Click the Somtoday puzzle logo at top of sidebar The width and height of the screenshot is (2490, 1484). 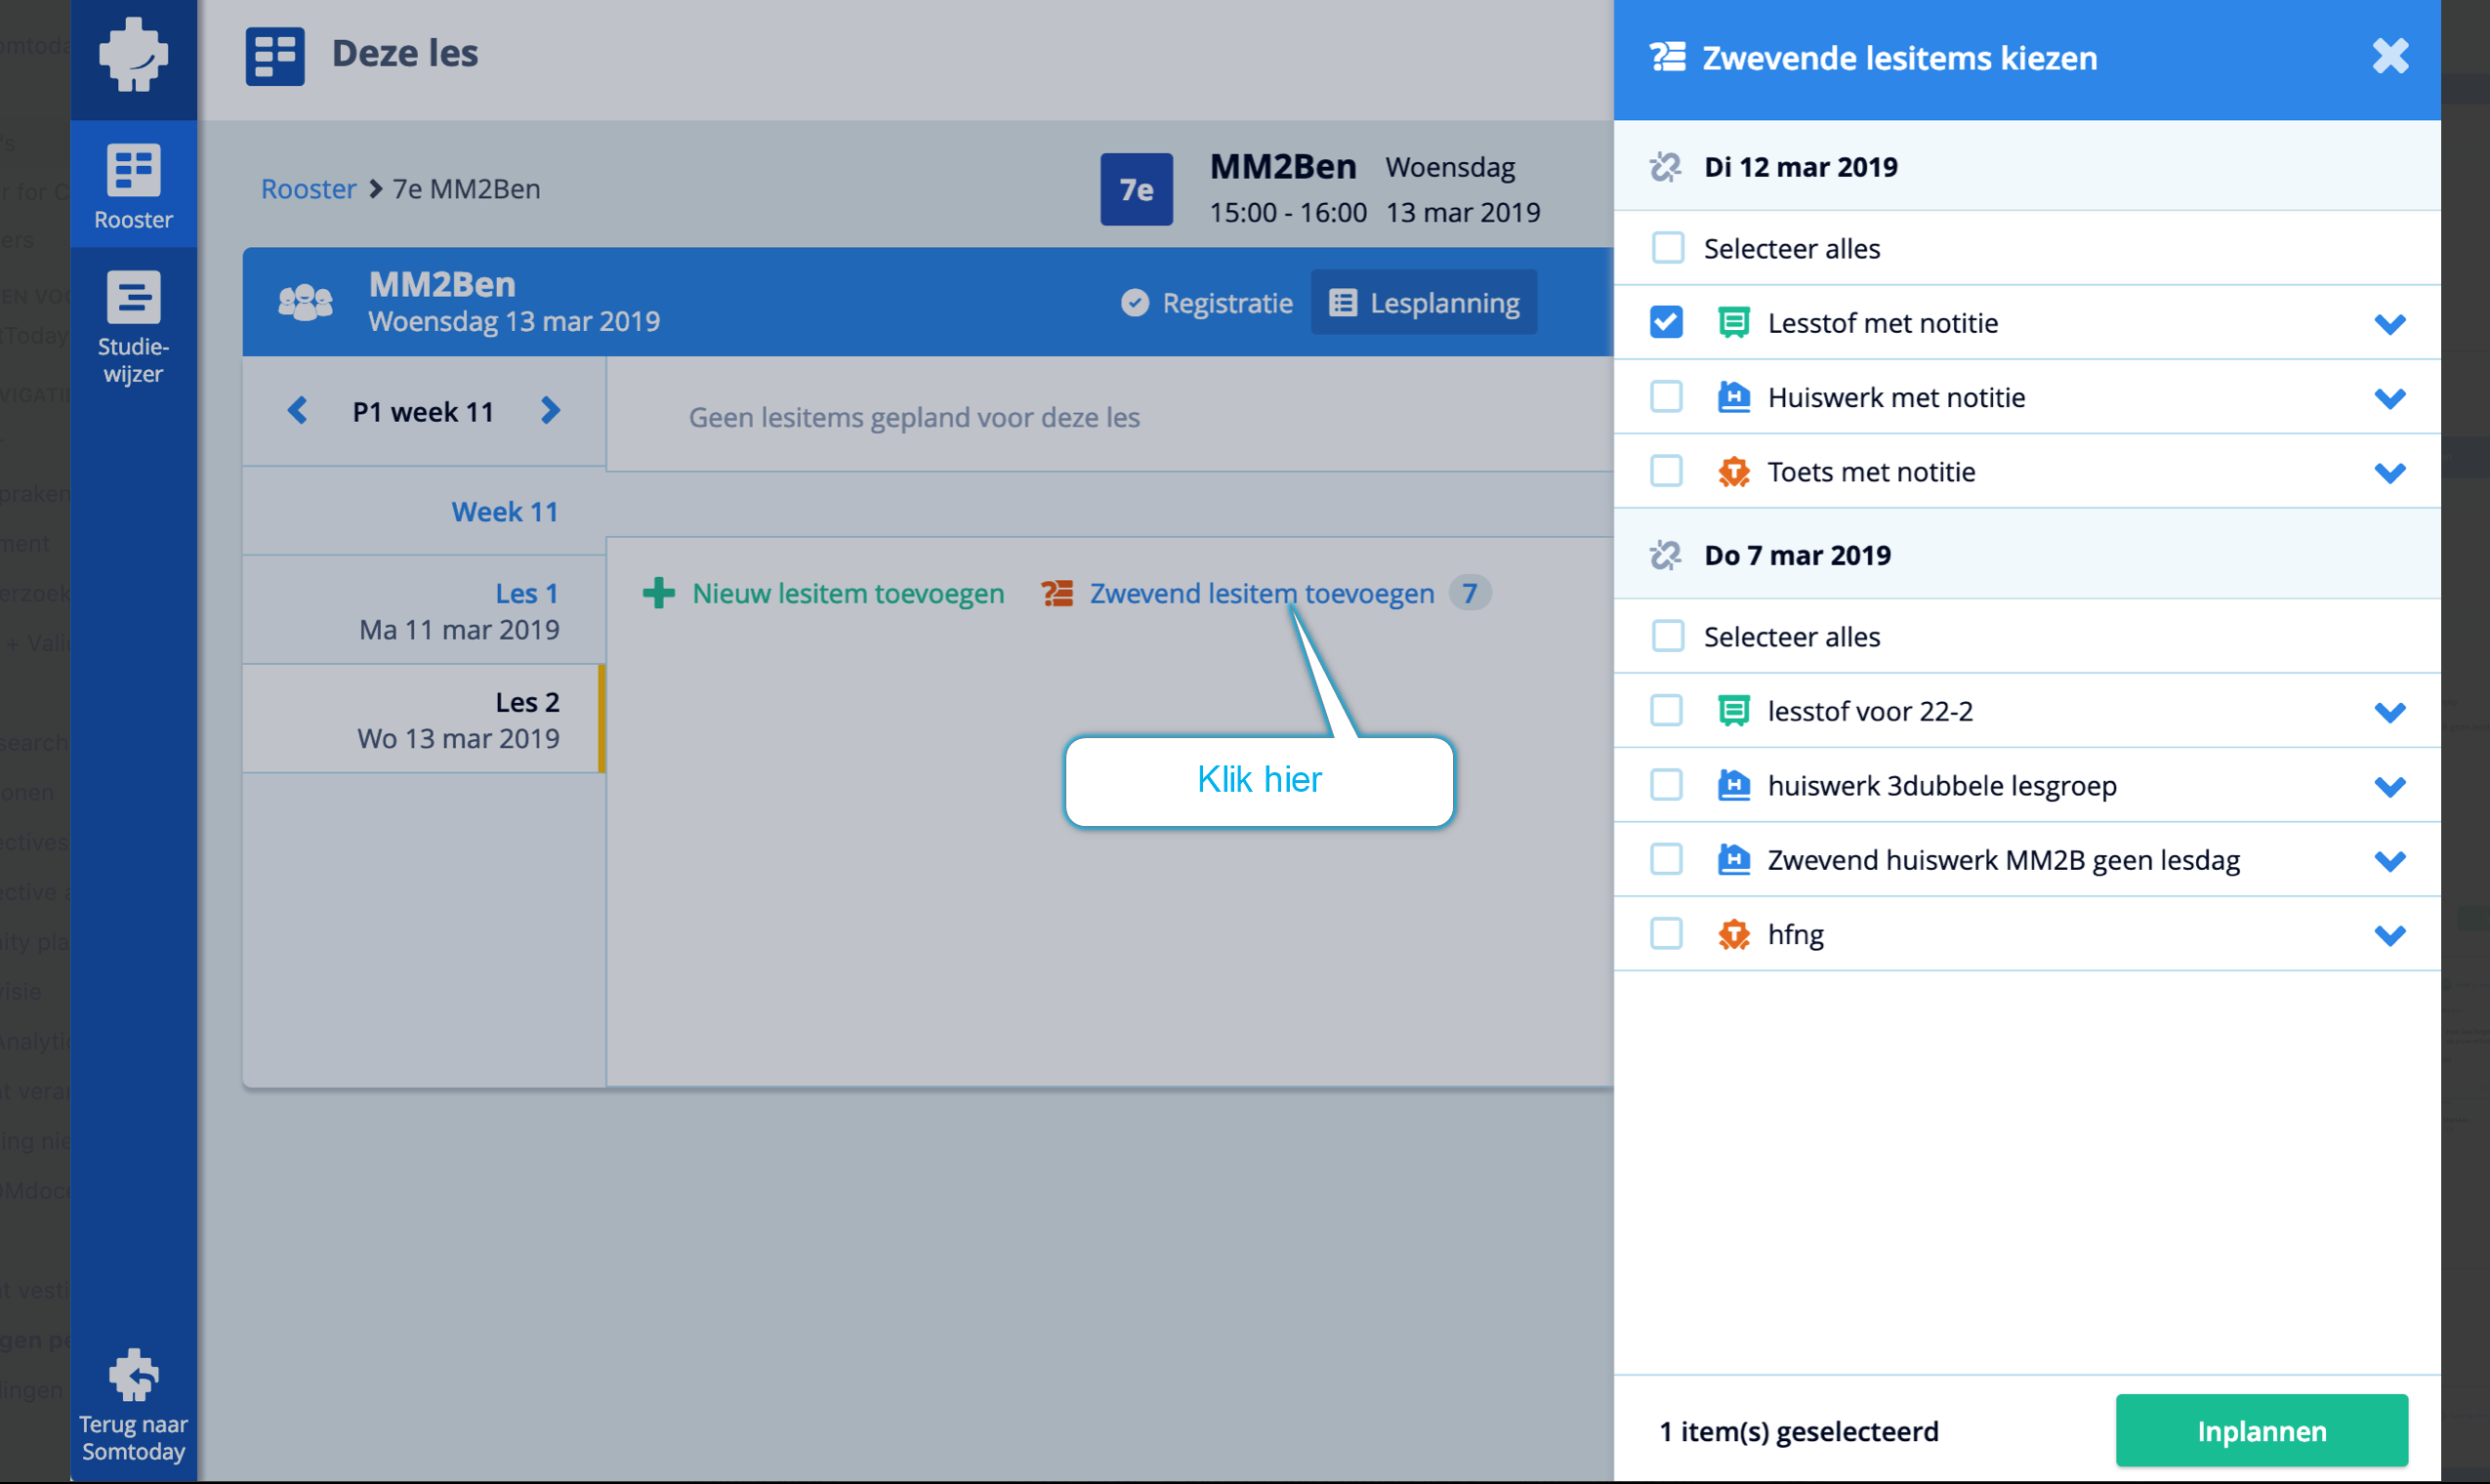click(133, 55)
